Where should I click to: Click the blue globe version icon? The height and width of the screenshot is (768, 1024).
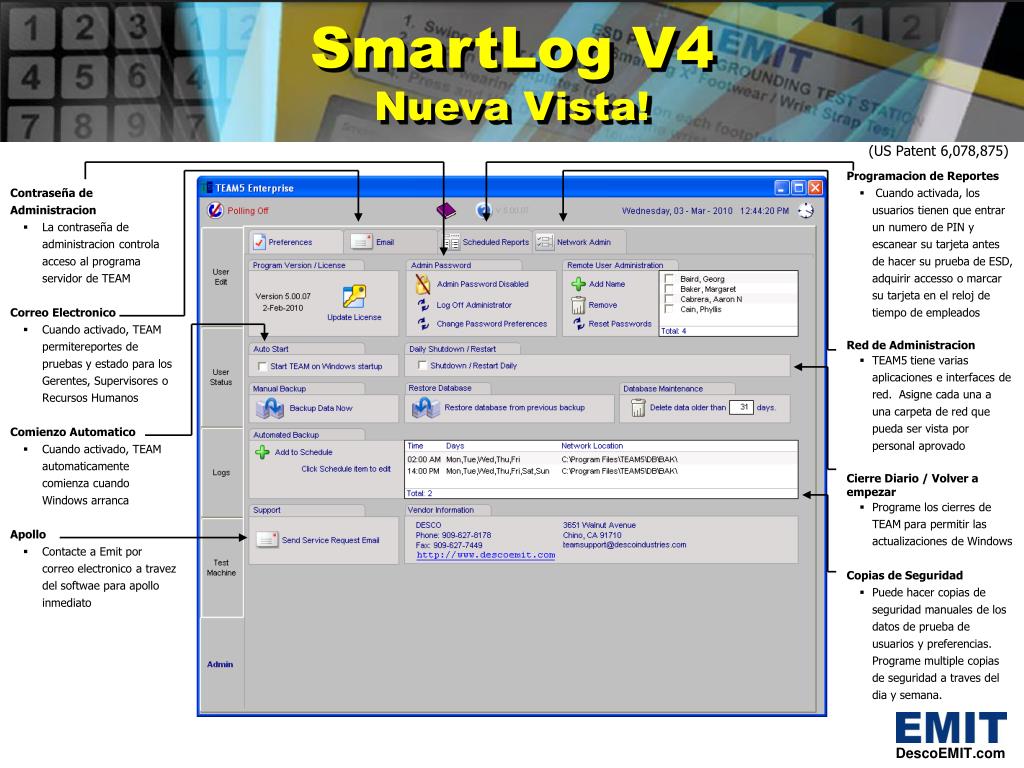point(484,210)
